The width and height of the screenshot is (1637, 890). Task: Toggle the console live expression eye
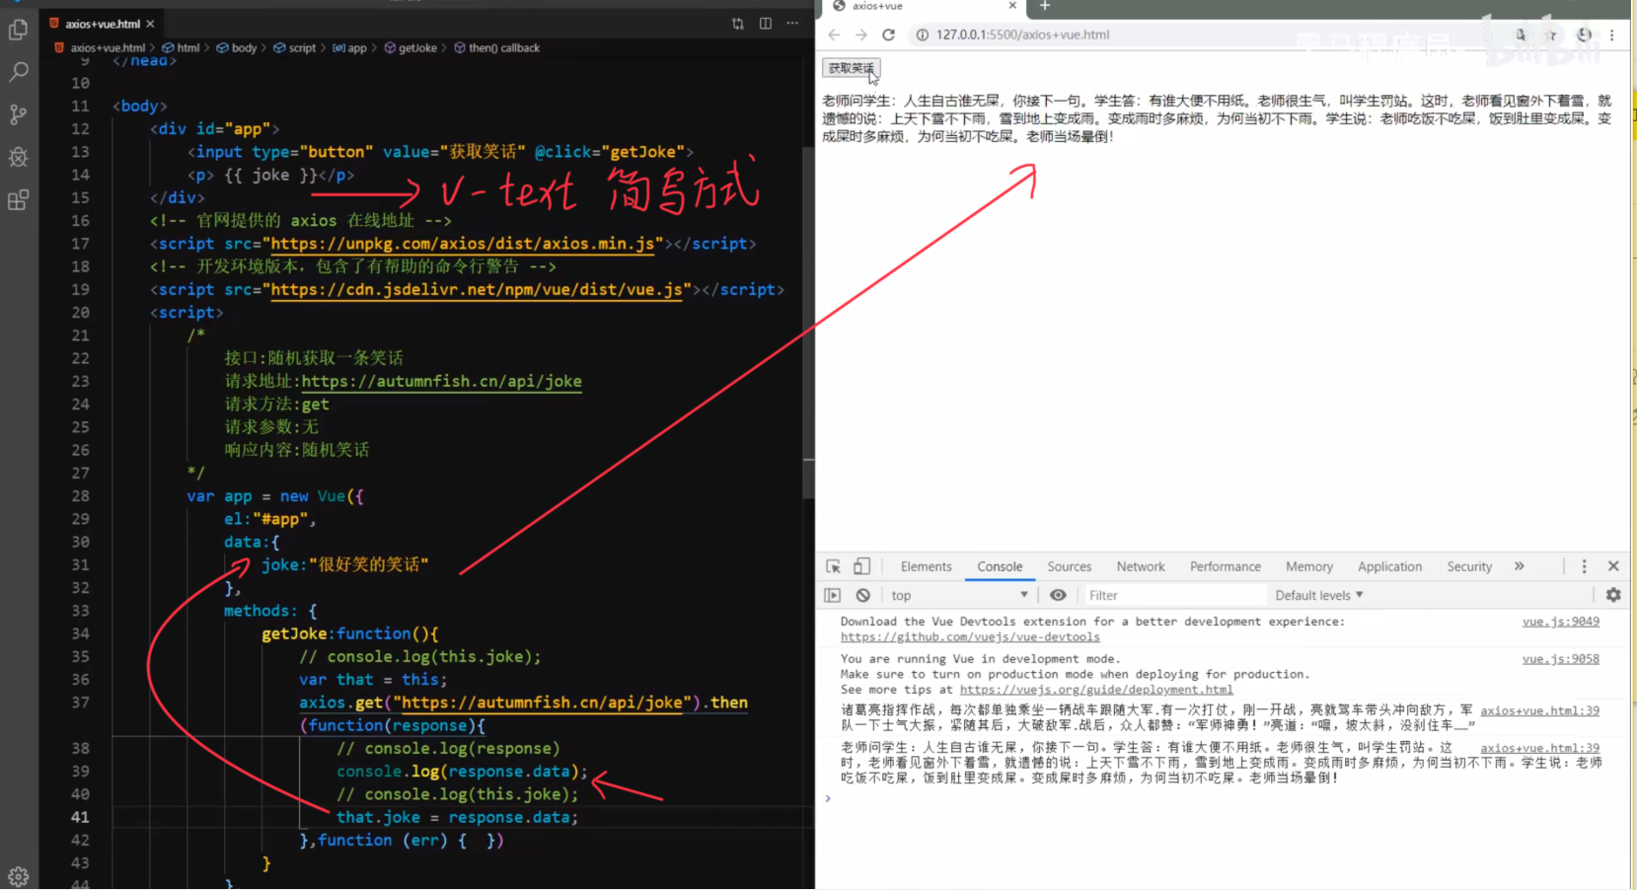(x=1058, y=596)
